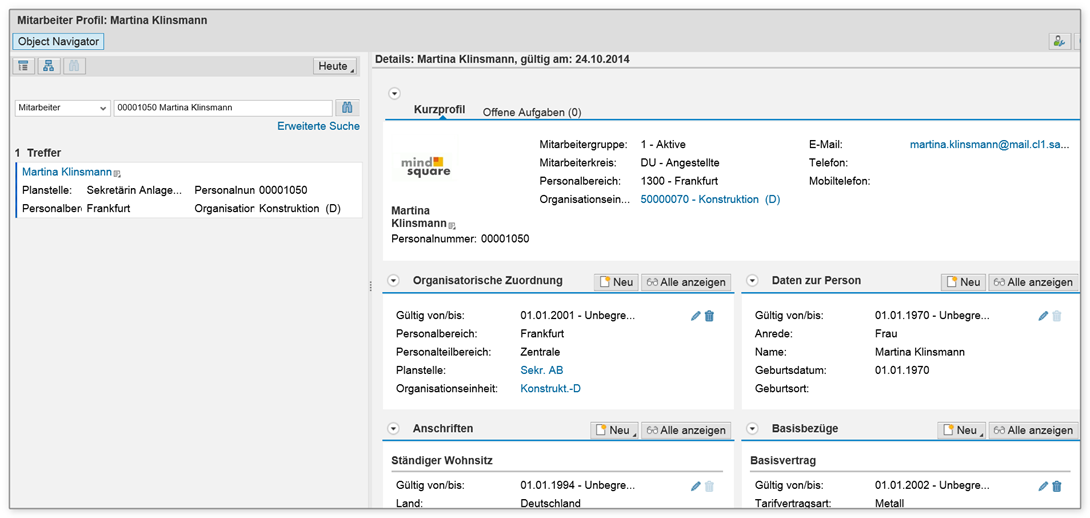Image resolution: width=1090 pixels, height=518 pixels.
Task: Click Alle anzeigen in Daten zur Person
Action: [x=1033, y=282]
